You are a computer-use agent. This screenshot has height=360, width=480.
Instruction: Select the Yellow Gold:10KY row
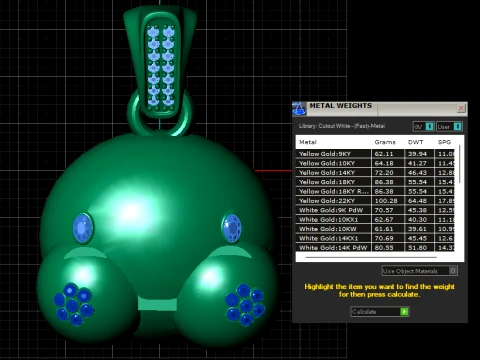coord(375,163)
